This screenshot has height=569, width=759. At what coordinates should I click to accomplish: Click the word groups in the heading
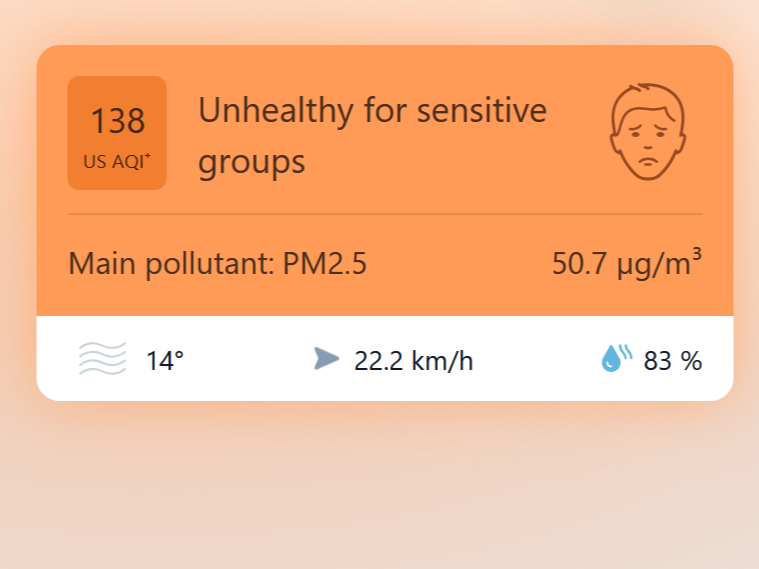[x=251, y=162]
